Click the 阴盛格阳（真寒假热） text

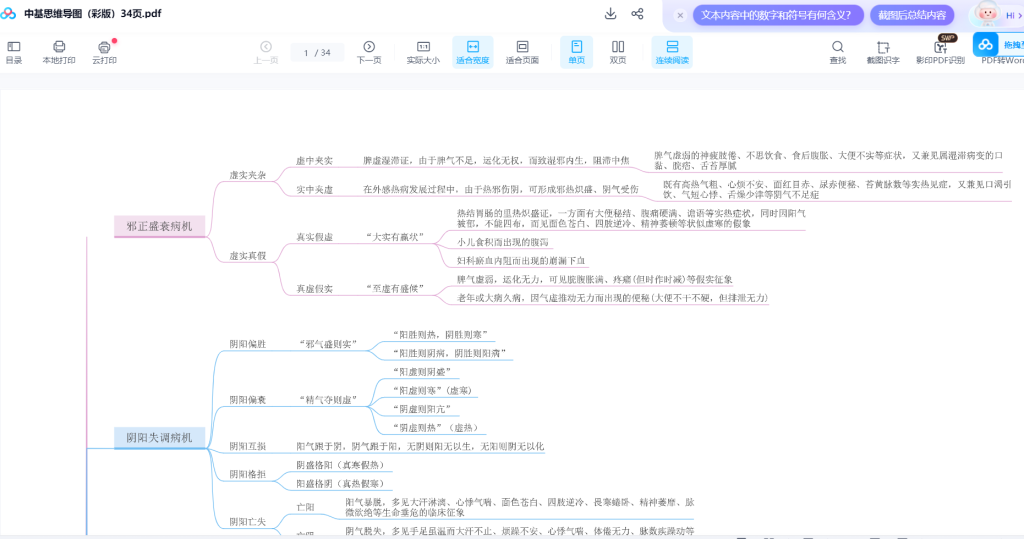point(340,465)
